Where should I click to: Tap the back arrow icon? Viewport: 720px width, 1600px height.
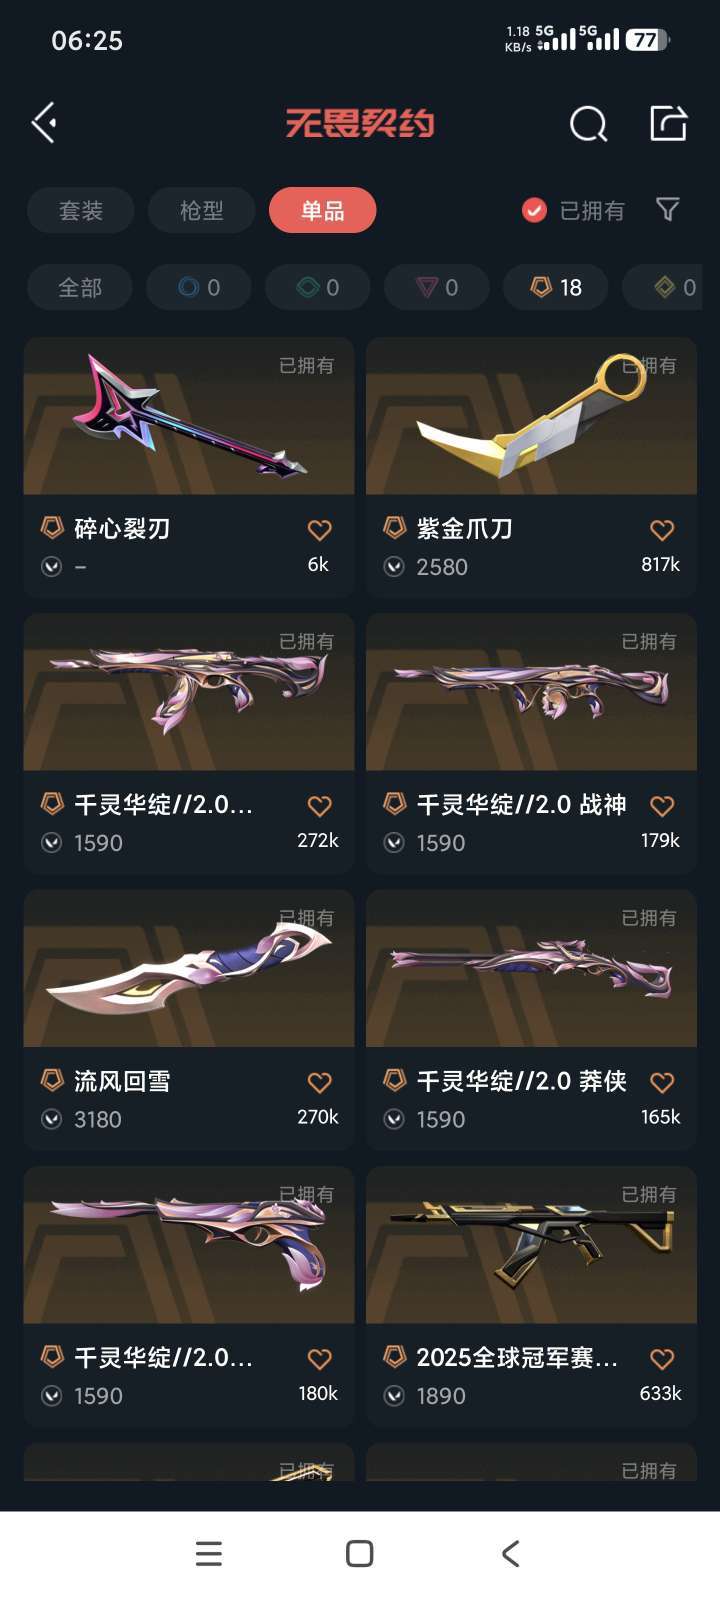43,123
